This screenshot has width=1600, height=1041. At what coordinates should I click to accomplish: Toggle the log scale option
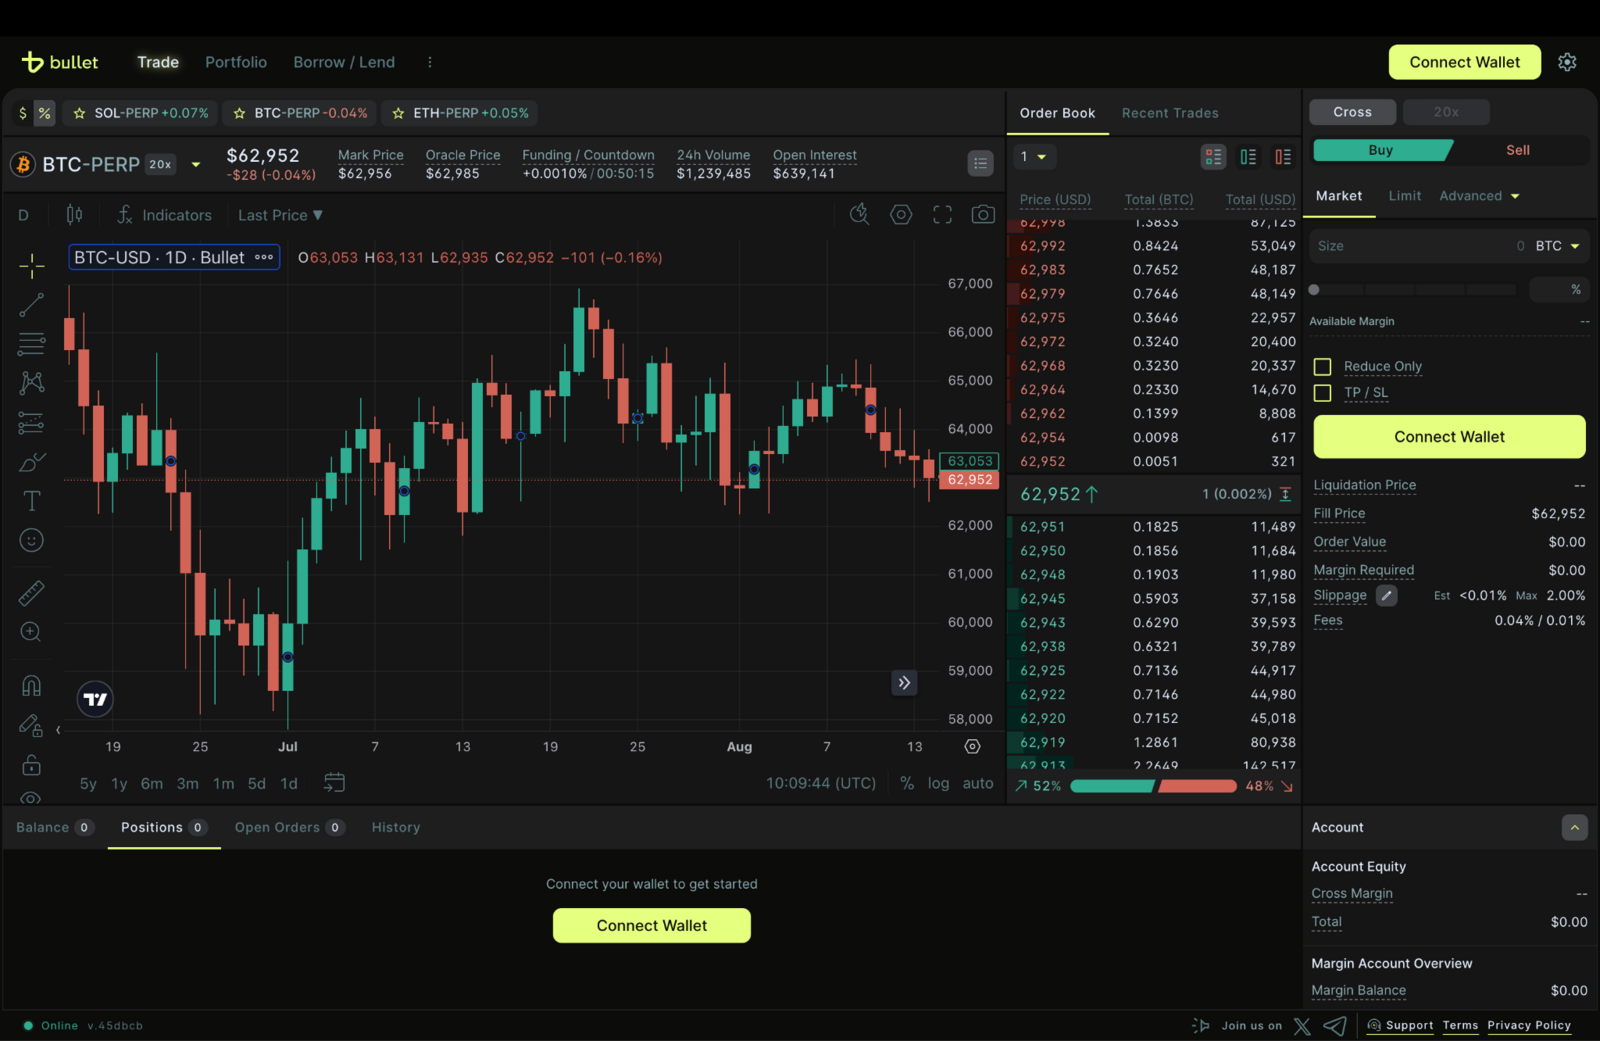(938, 783)
